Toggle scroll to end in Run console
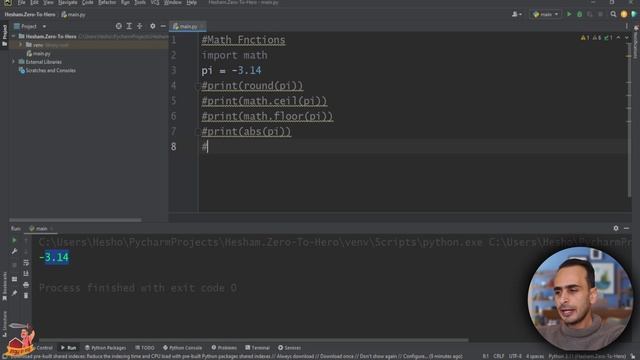Screen dimensions: 640x360 26,273
